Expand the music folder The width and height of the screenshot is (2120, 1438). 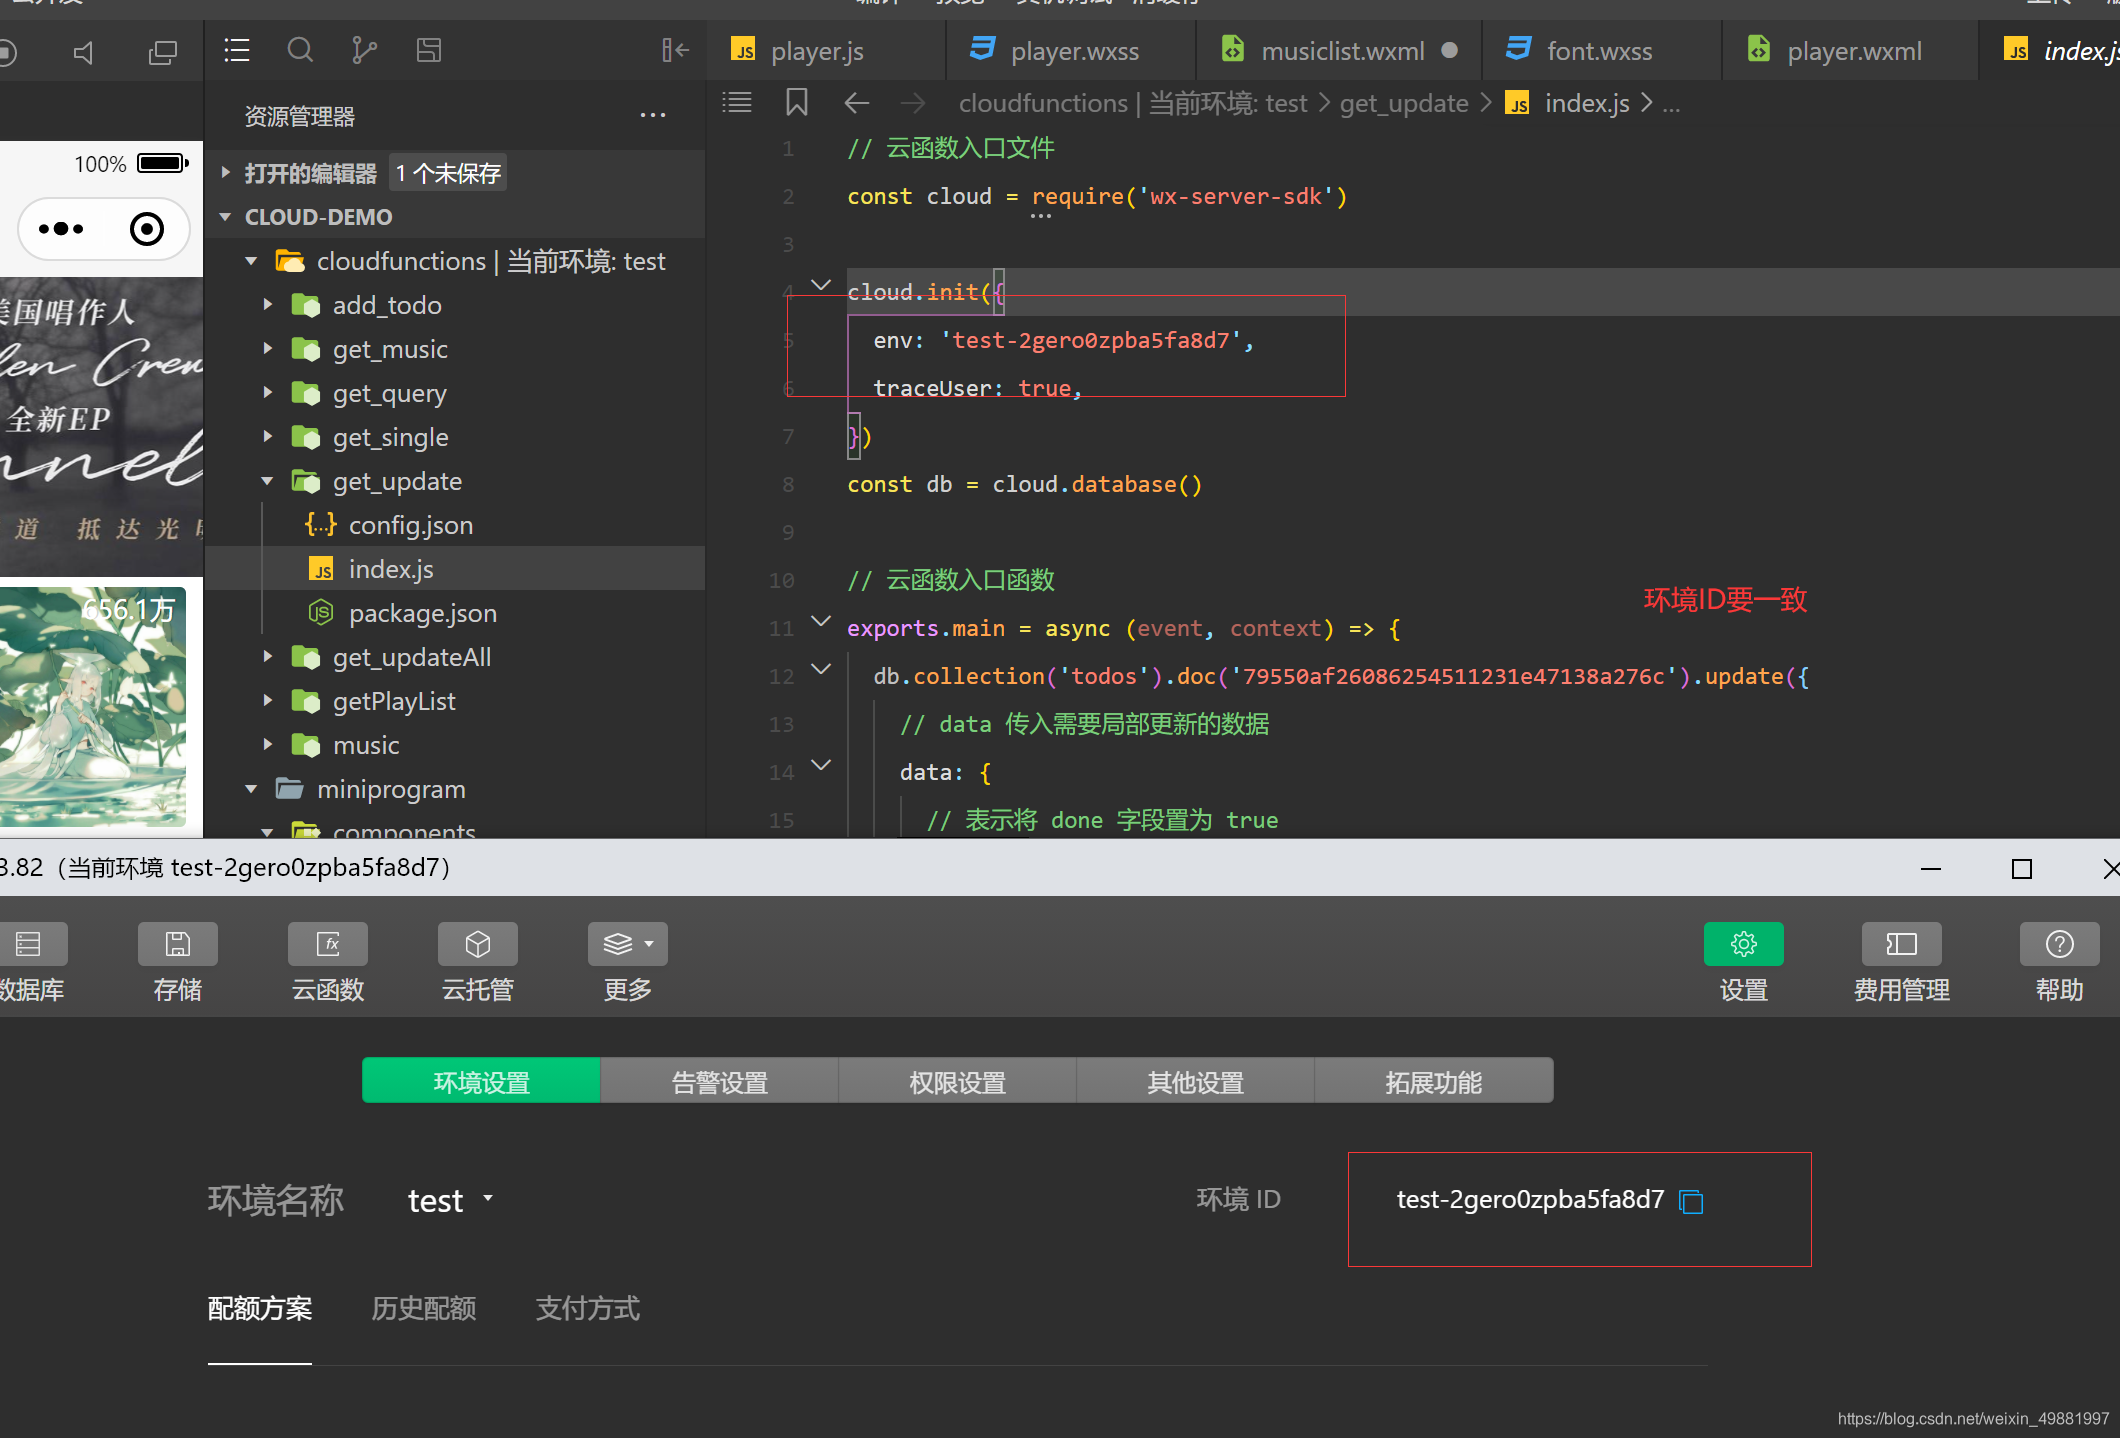(267, 745)
